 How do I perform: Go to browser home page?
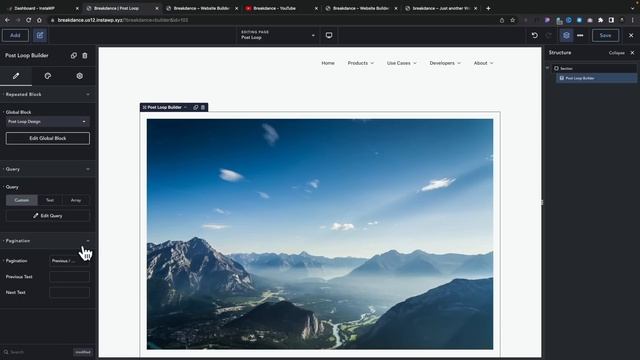click(39, 20)
